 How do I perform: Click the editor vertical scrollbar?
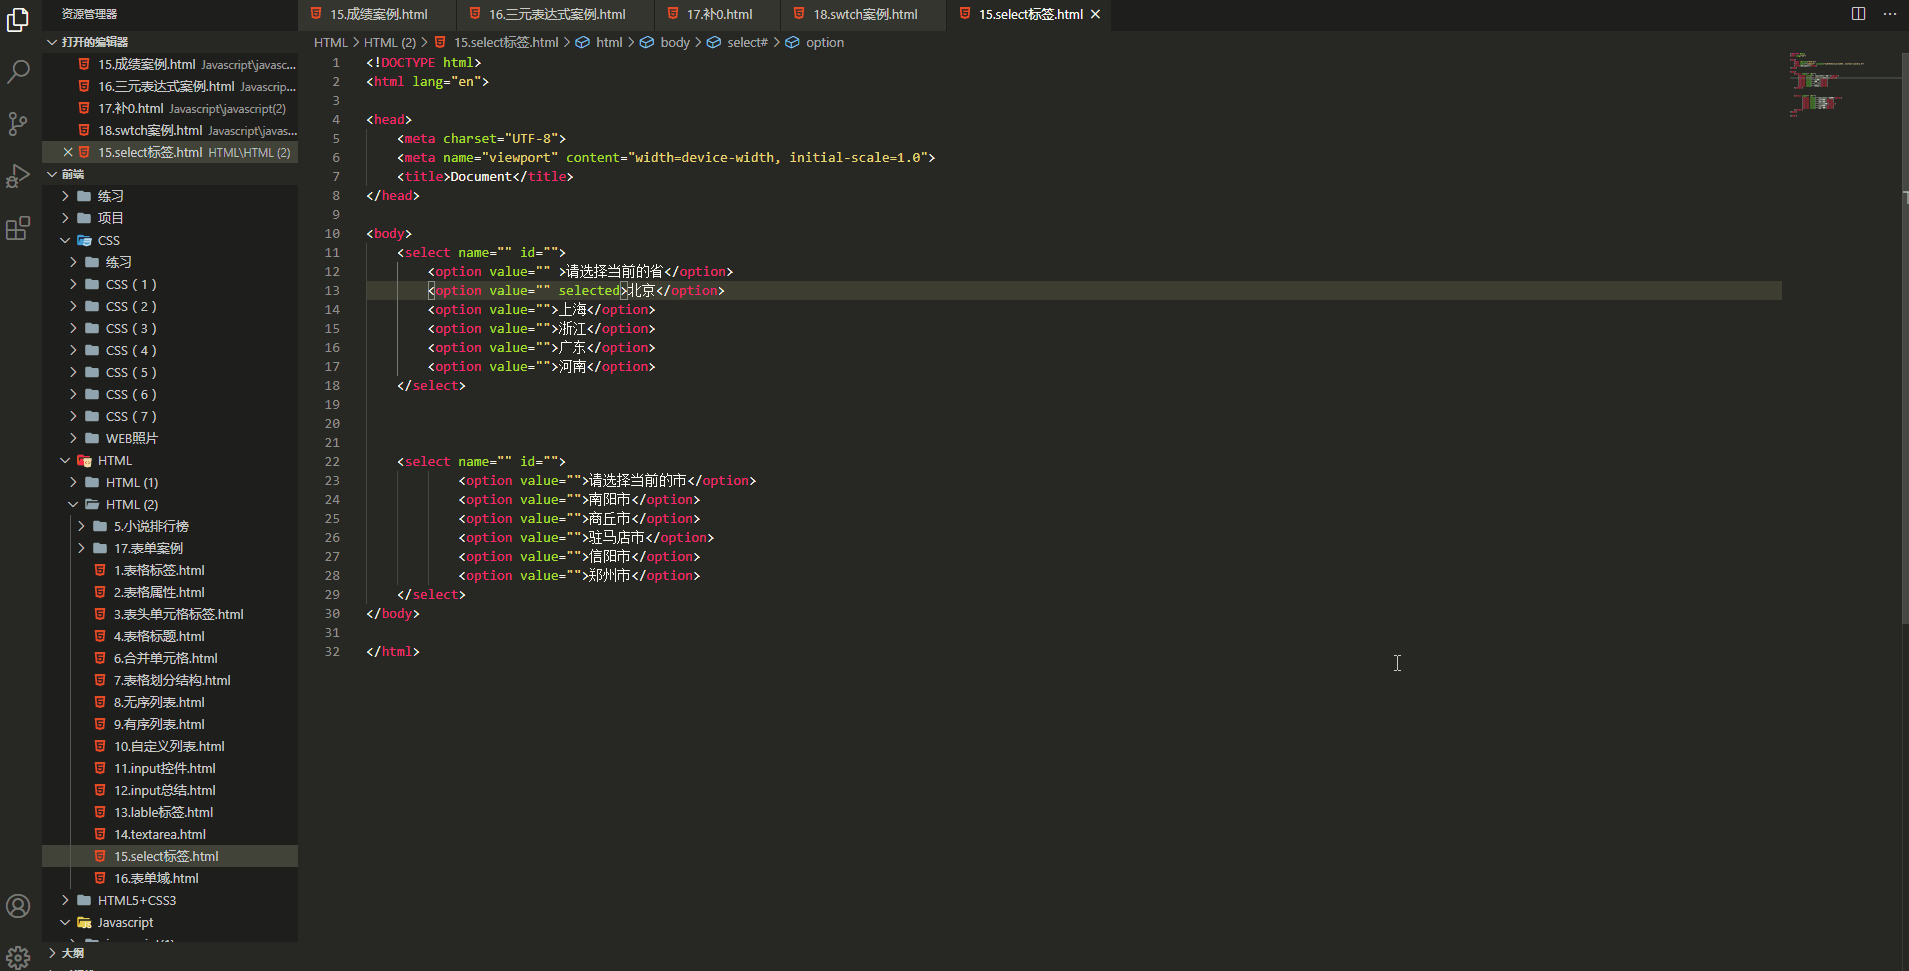click(x=1904, y=340)
